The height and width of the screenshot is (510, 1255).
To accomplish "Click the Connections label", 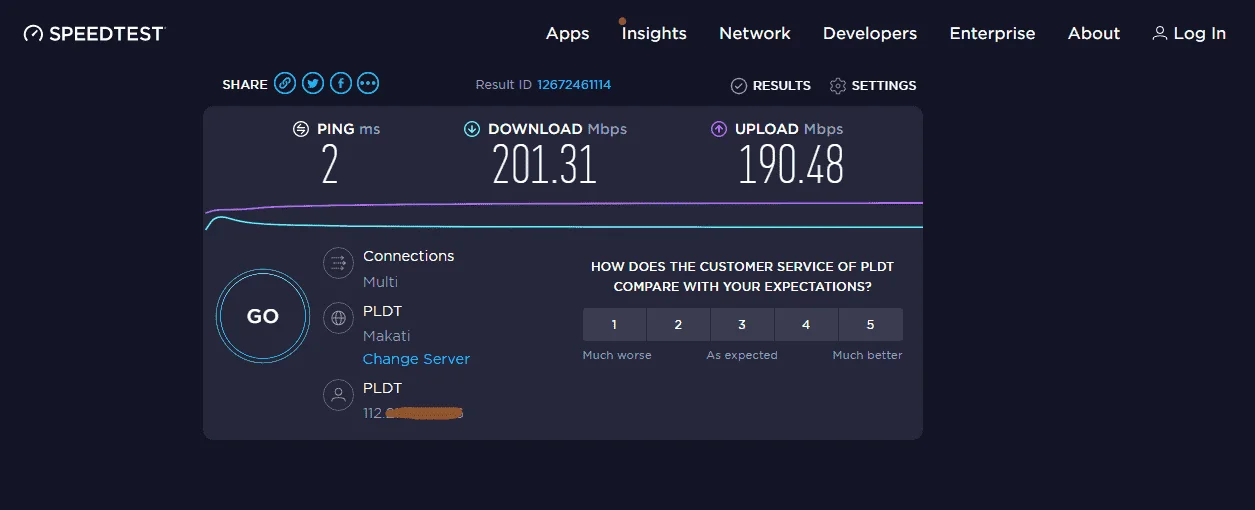I will point(408,256).
